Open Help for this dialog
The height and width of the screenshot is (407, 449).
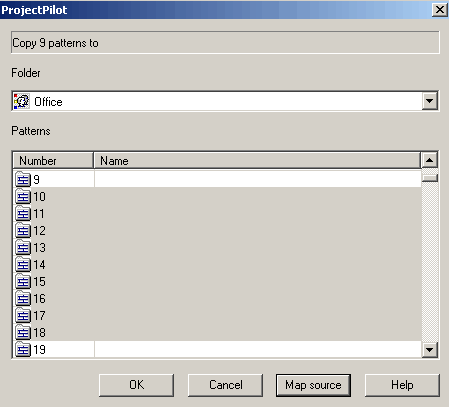402,385
